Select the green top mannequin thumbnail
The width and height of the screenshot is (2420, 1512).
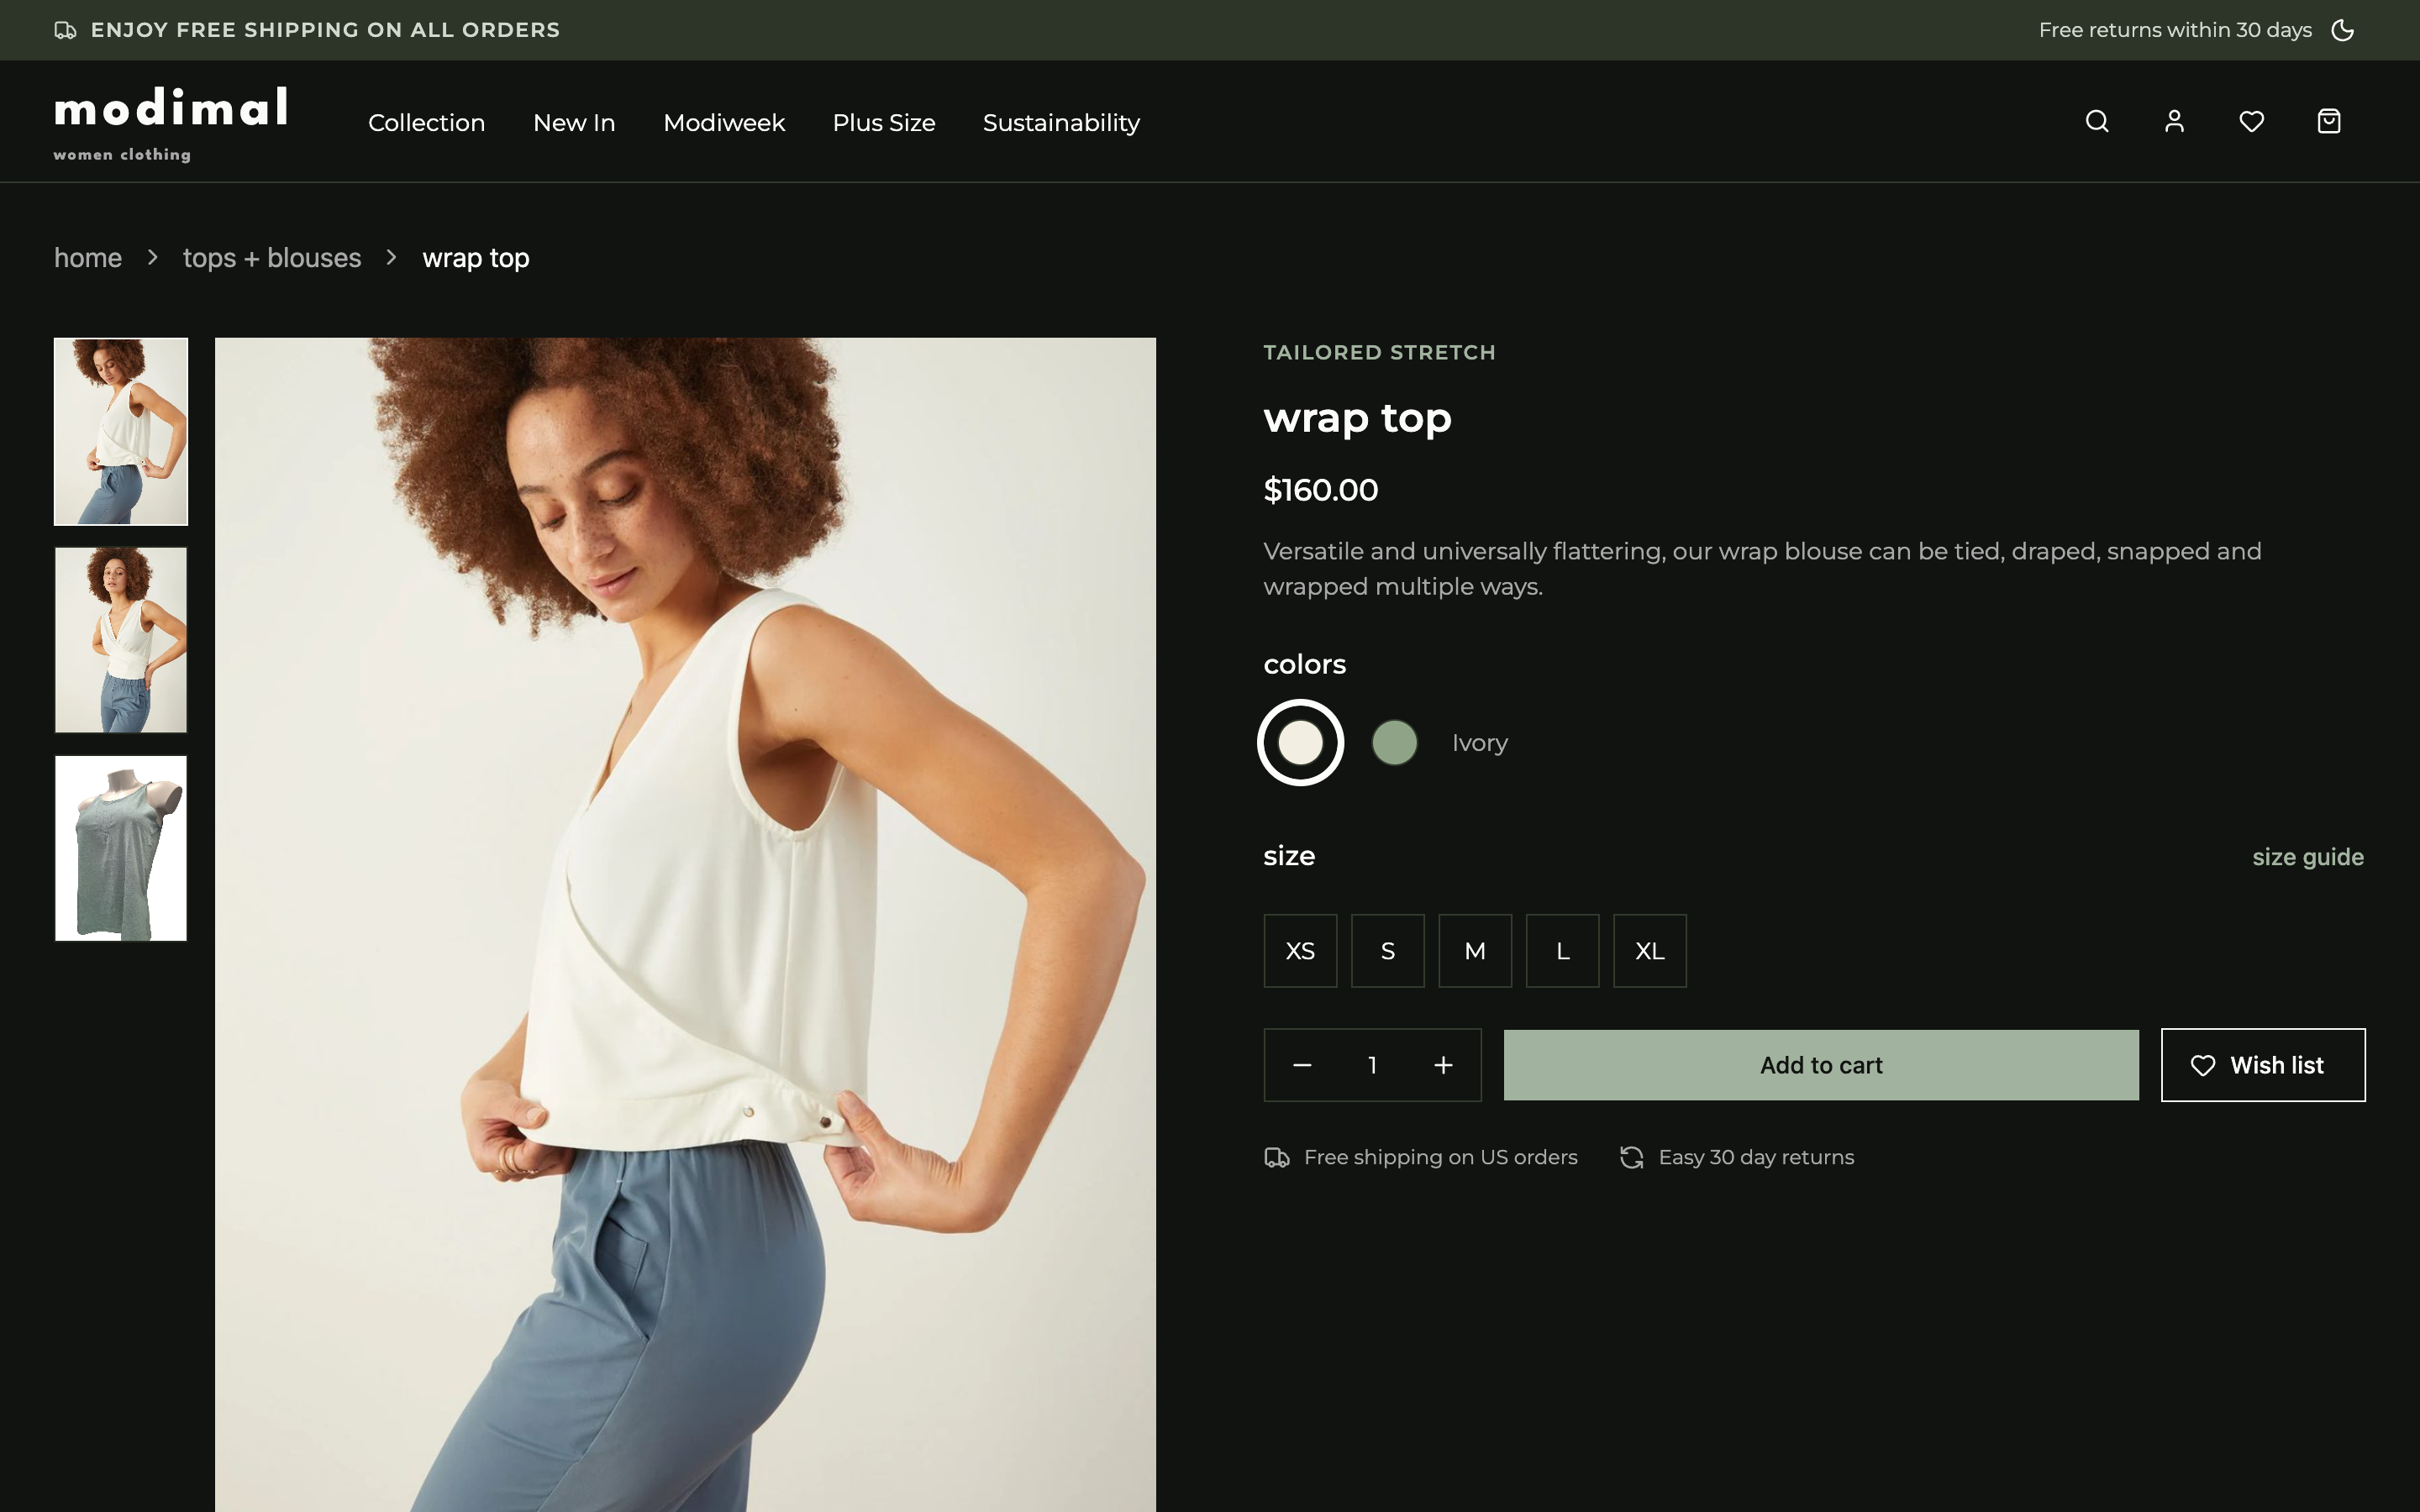click(121, 848)
